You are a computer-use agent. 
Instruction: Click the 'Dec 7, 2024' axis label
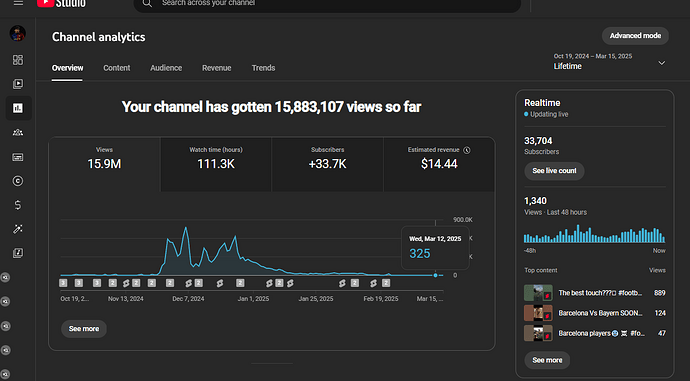pyautogui.click(x=188, y=299)
